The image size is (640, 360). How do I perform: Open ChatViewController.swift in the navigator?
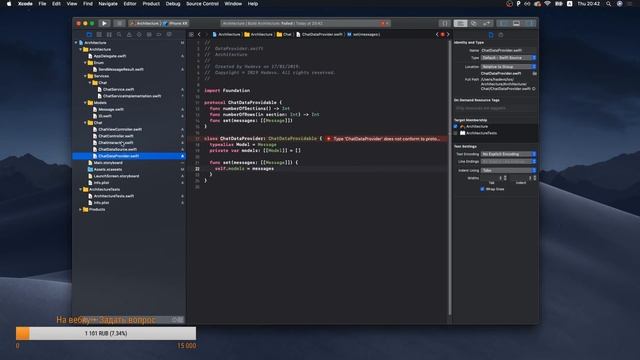click(x=120, y=129)
